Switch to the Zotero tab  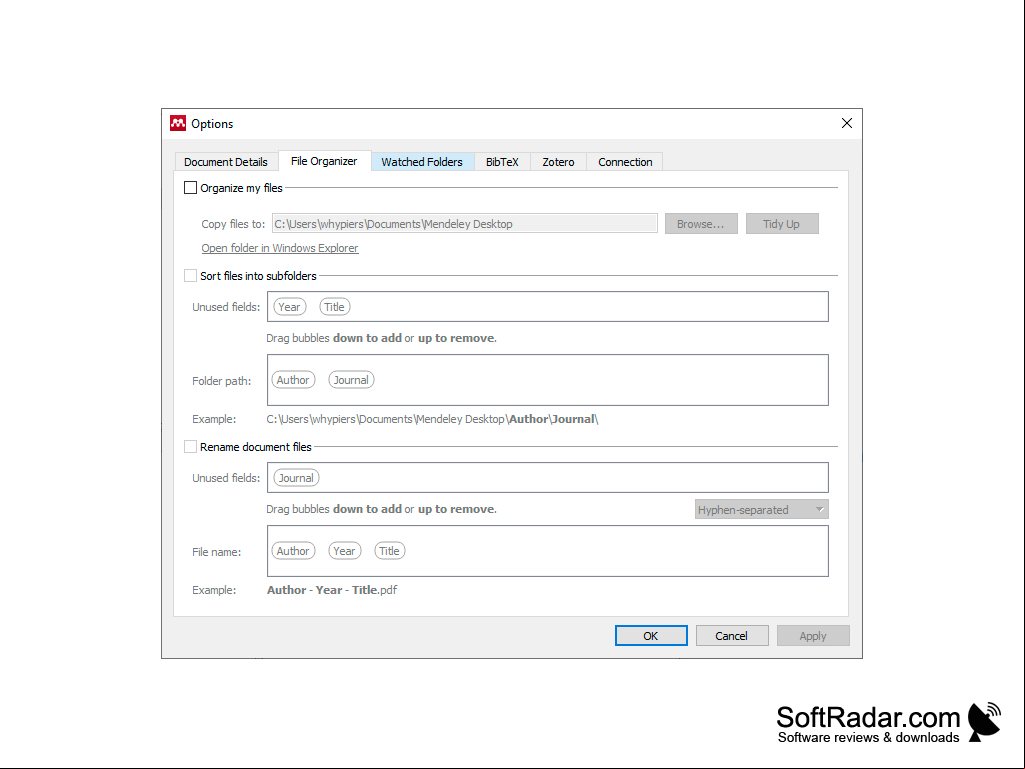(558, 162)
